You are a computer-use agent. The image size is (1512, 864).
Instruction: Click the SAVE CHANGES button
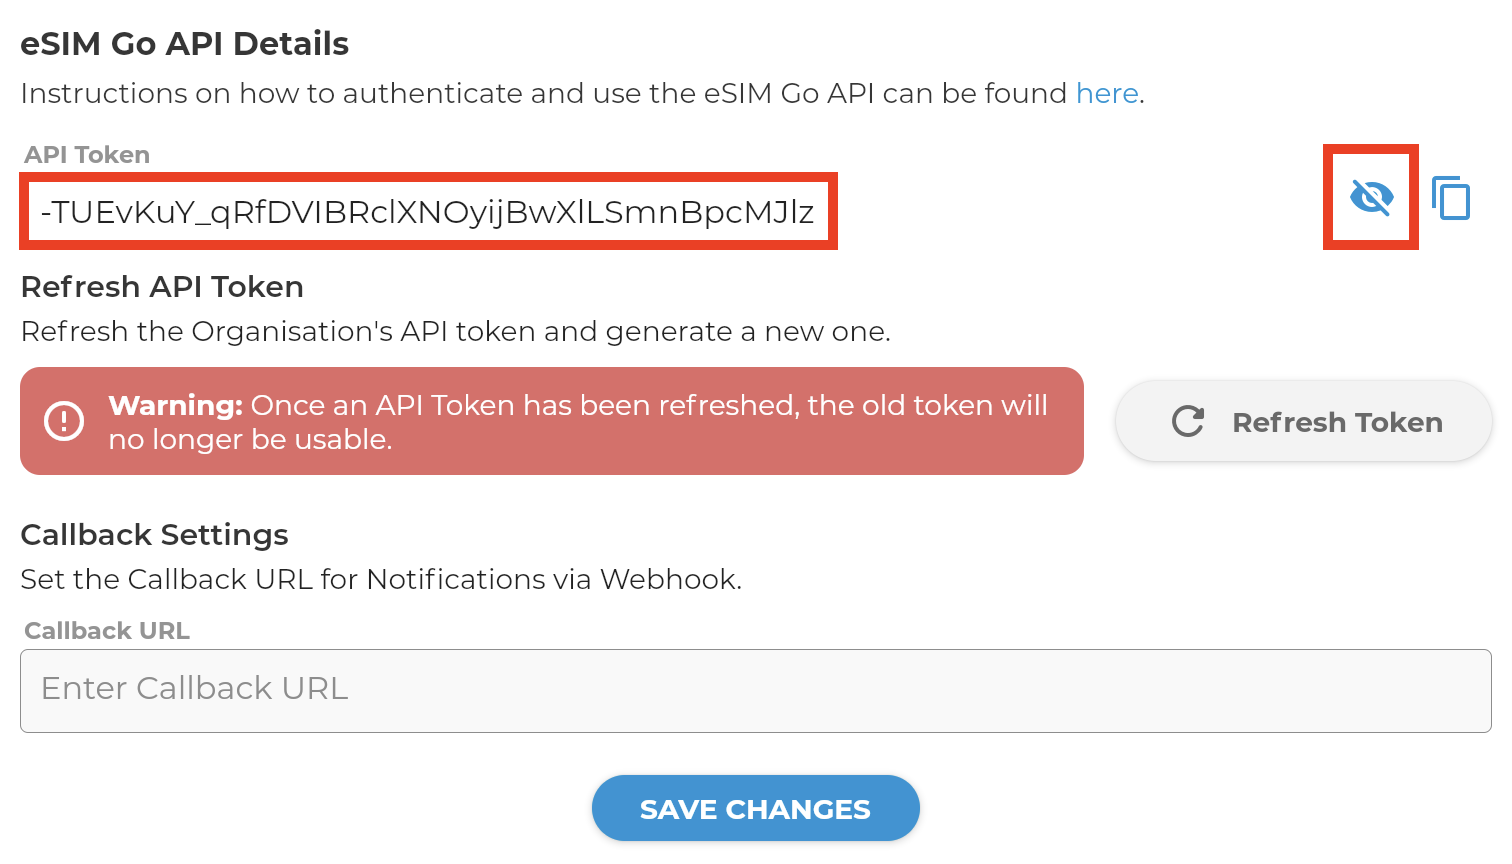click(x=755, y=808)
